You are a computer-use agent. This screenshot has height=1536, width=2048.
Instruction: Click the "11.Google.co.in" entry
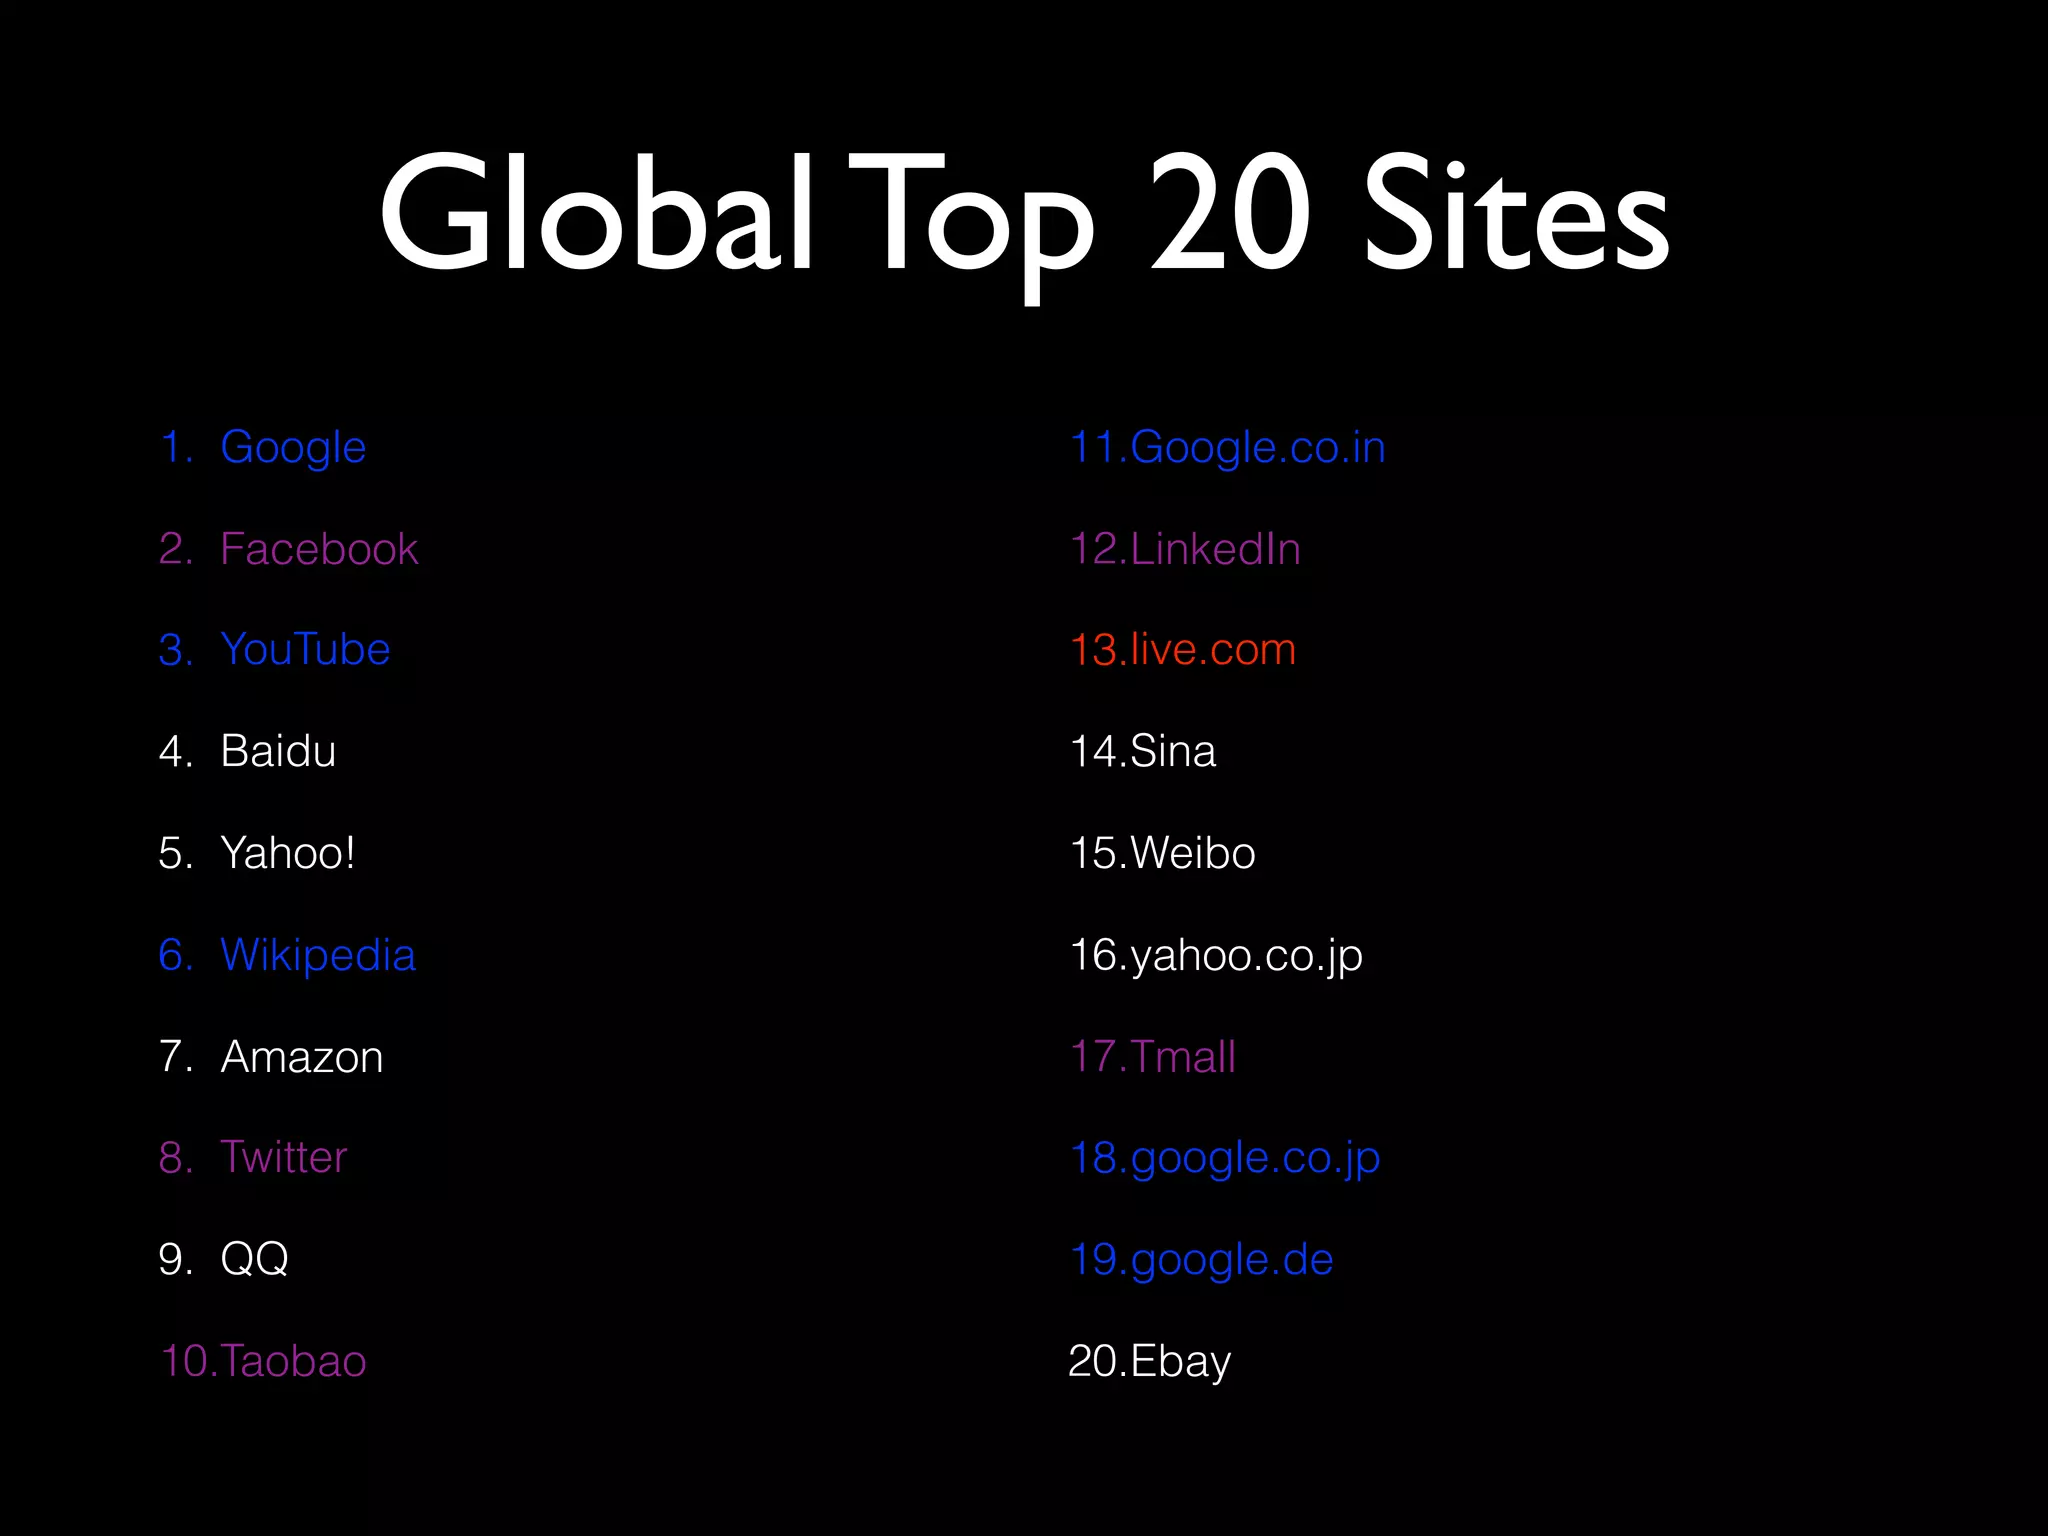click(1228, 447)
